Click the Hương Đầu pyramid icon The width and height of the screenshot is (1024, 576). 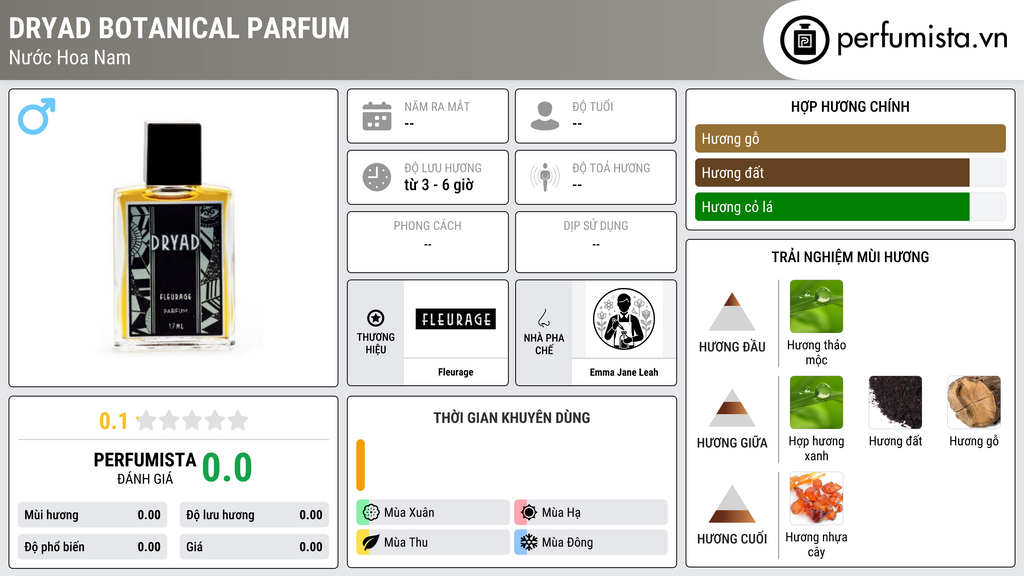(x=732, y=312)
